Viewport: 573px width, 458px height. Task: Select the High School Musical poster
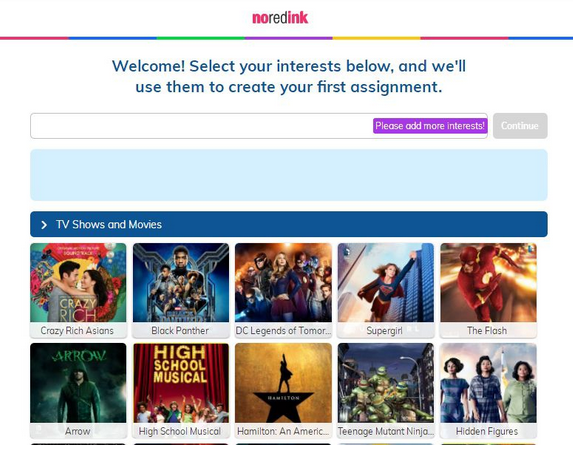181,391
